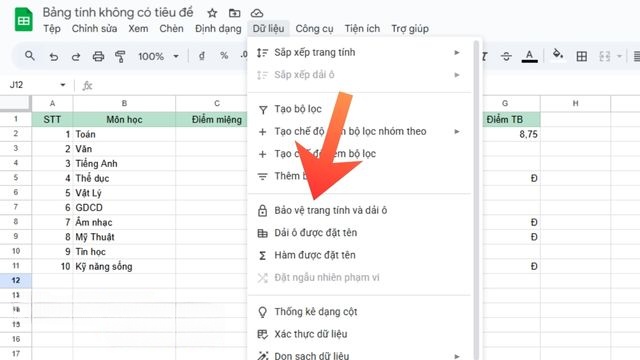Move spreadsheet to a folder
The height and width of the screenshot is (360, 640).
point(234,13)
